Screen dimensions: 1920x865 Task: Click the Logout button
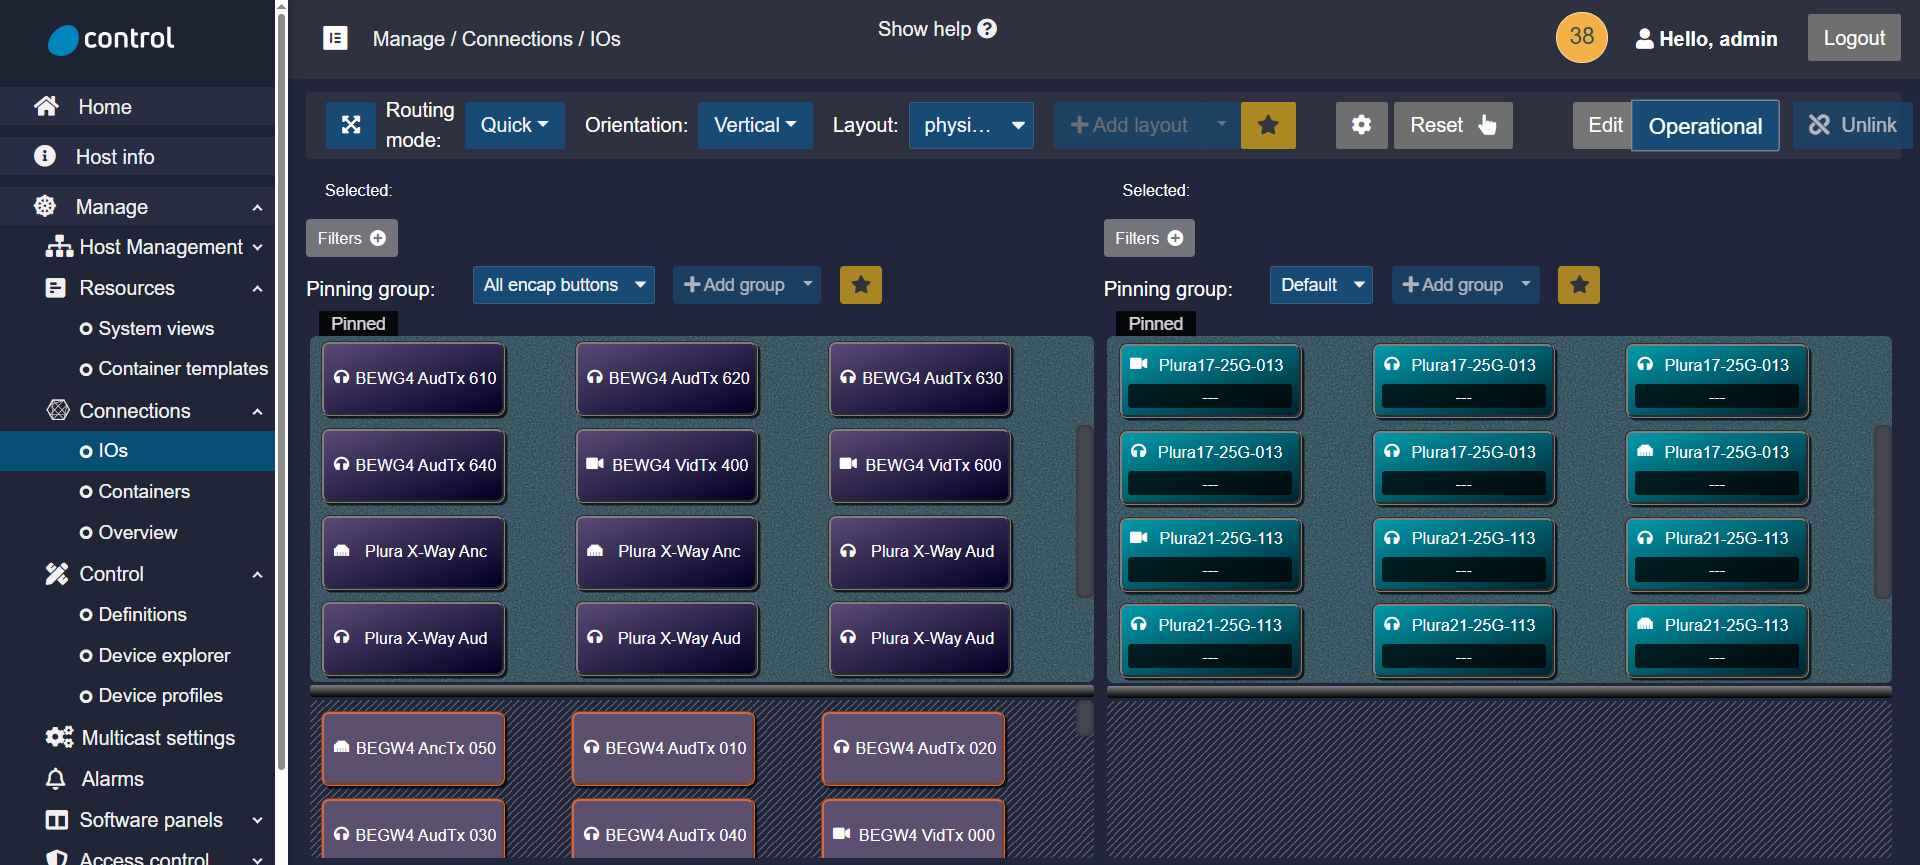click(1853, 38)
